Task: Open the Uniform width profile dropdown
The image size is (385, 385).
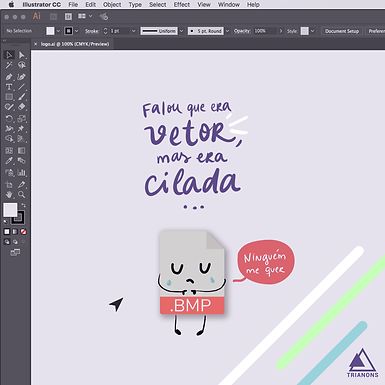Action: click(x=182, y=31)
